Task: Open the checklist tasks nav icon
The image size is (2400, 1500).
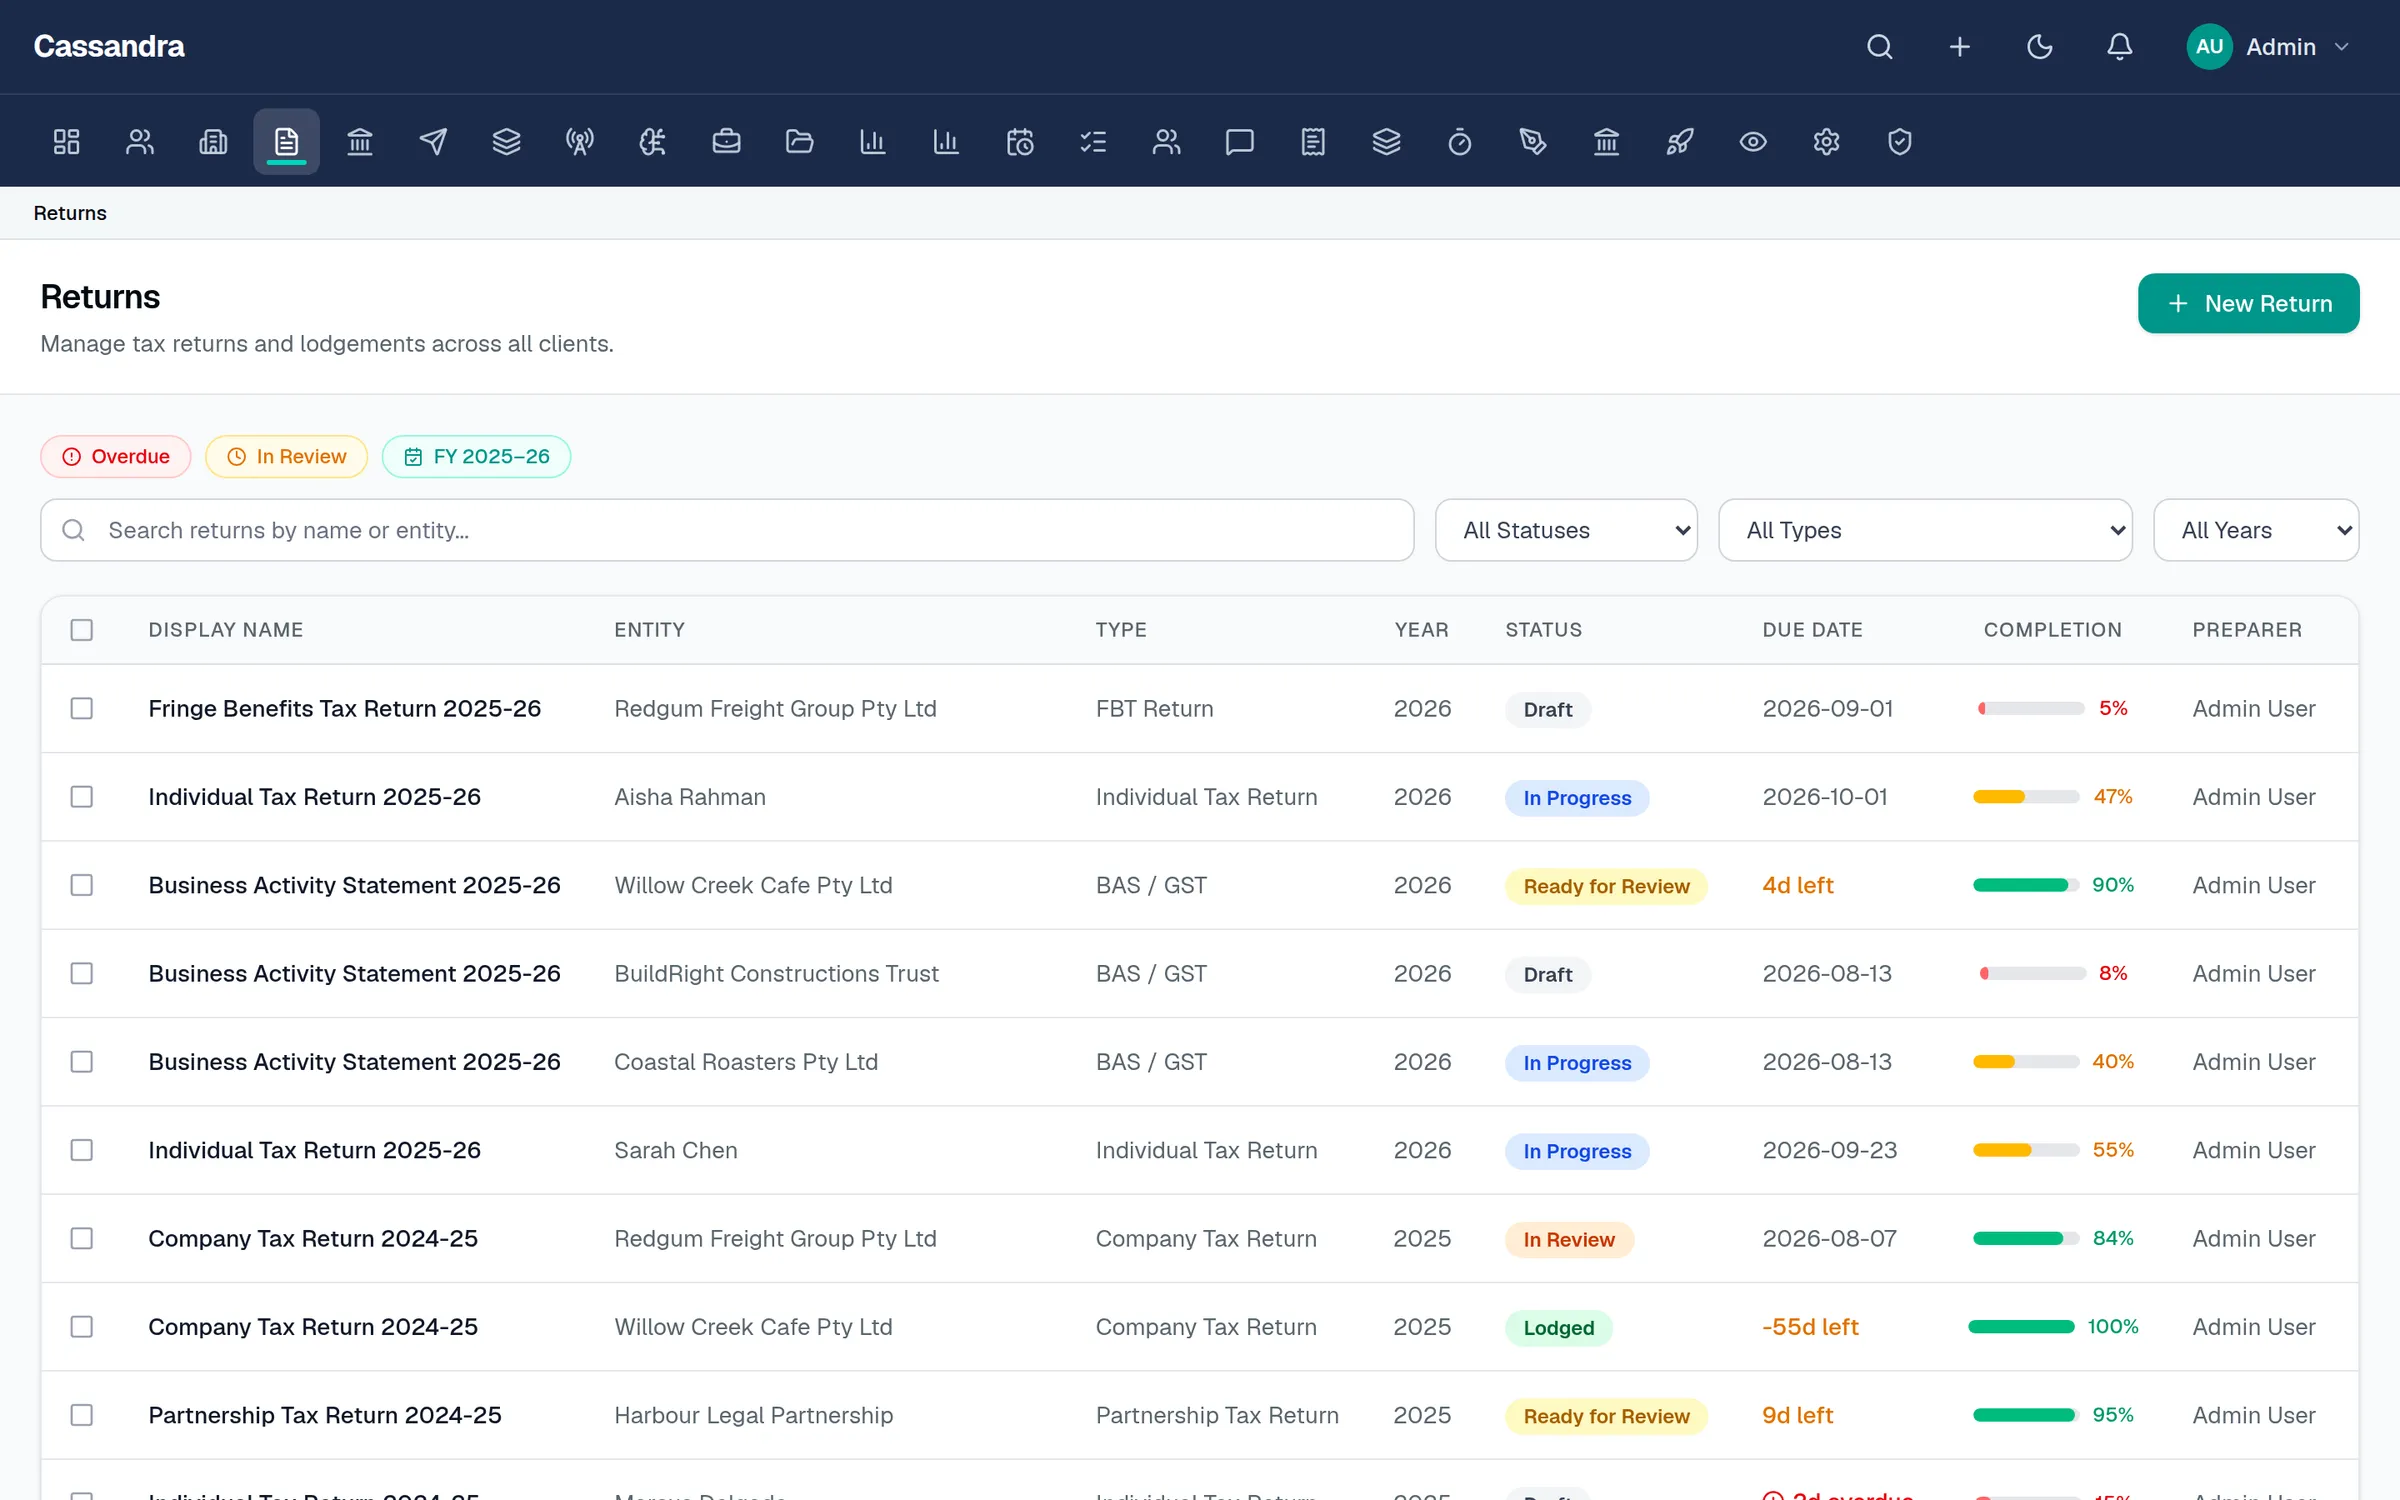Action: (x=1093, y=142)
